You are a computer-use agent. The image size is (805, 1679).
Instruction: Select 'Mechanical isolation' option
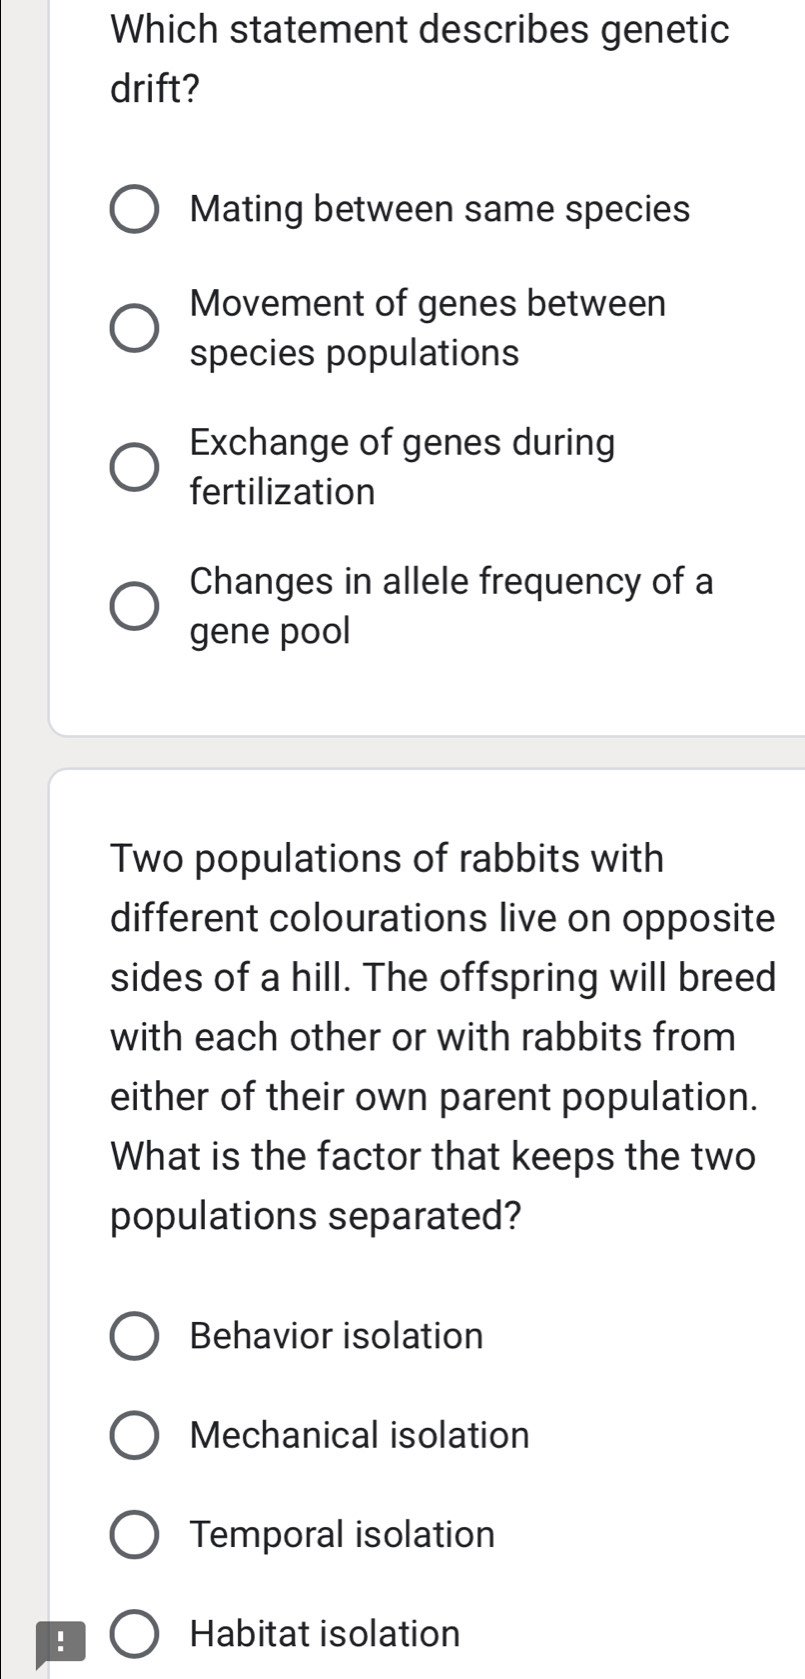point(136,1435)
